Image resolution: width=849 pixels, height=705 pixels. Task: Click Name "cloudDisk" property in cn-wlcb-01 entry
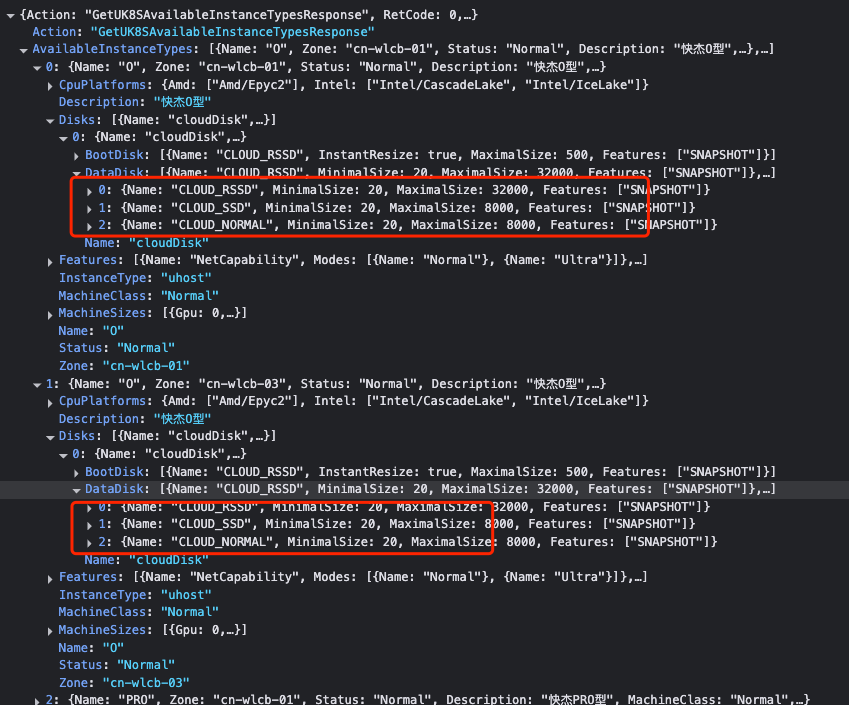pos(146,243)
